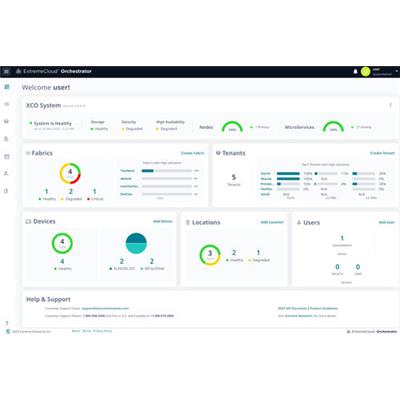Open the fabrics icon in sidebar
The image size is (400, 400).
7,104
